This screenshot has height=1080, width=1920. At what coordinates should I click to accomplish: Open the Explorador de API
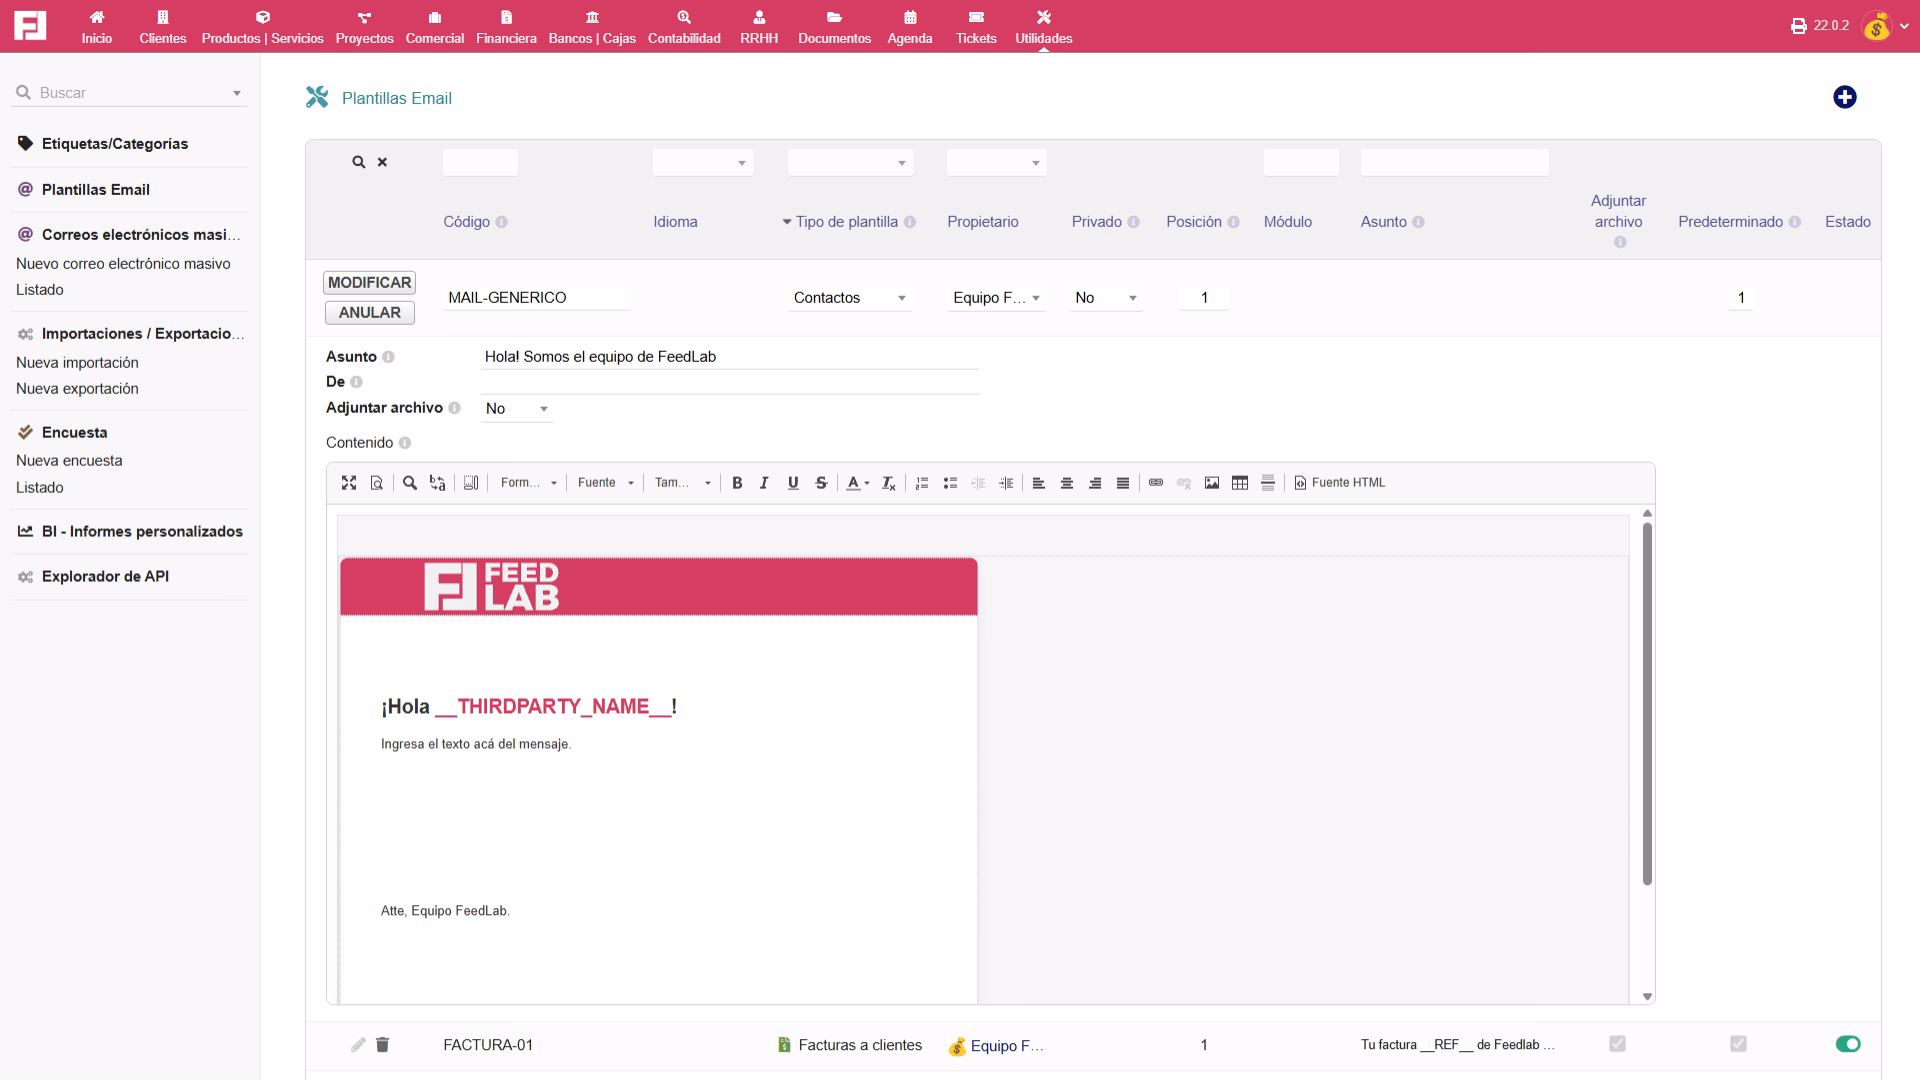pos(104,576)
